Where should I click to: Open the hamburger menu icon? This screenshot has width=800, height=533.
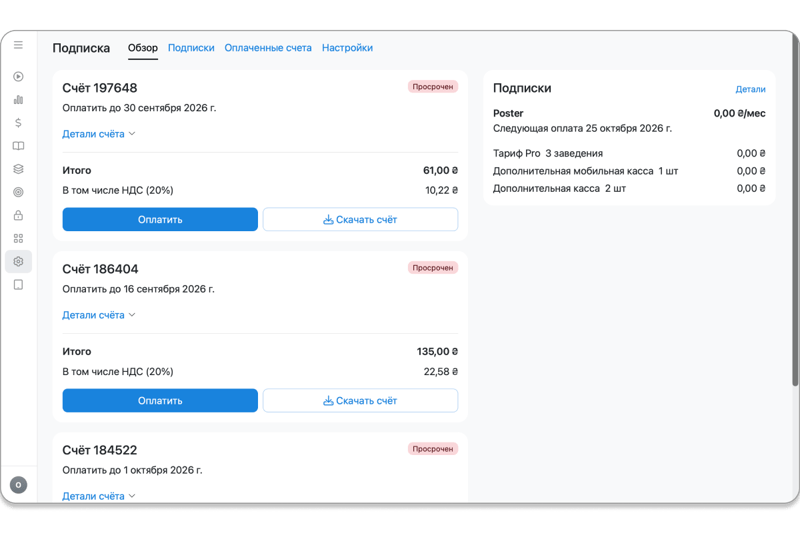coord(18,45)
